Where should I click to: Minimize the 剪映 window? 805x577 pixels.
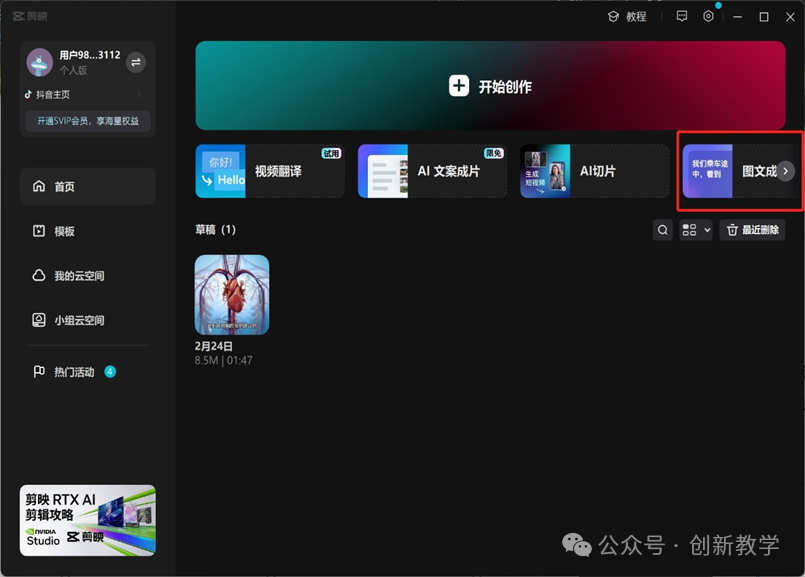tap(738, 17)
